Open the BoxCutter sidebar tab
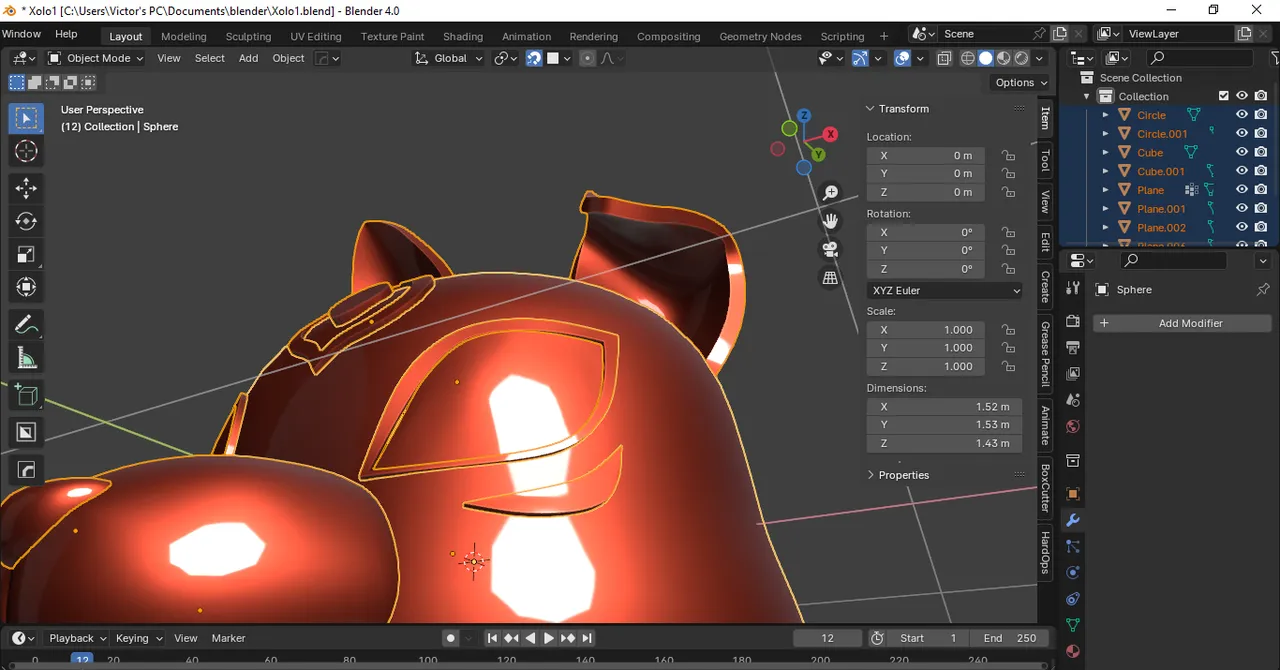This screenshot has height=670, width=1280. coord(1045,487)
